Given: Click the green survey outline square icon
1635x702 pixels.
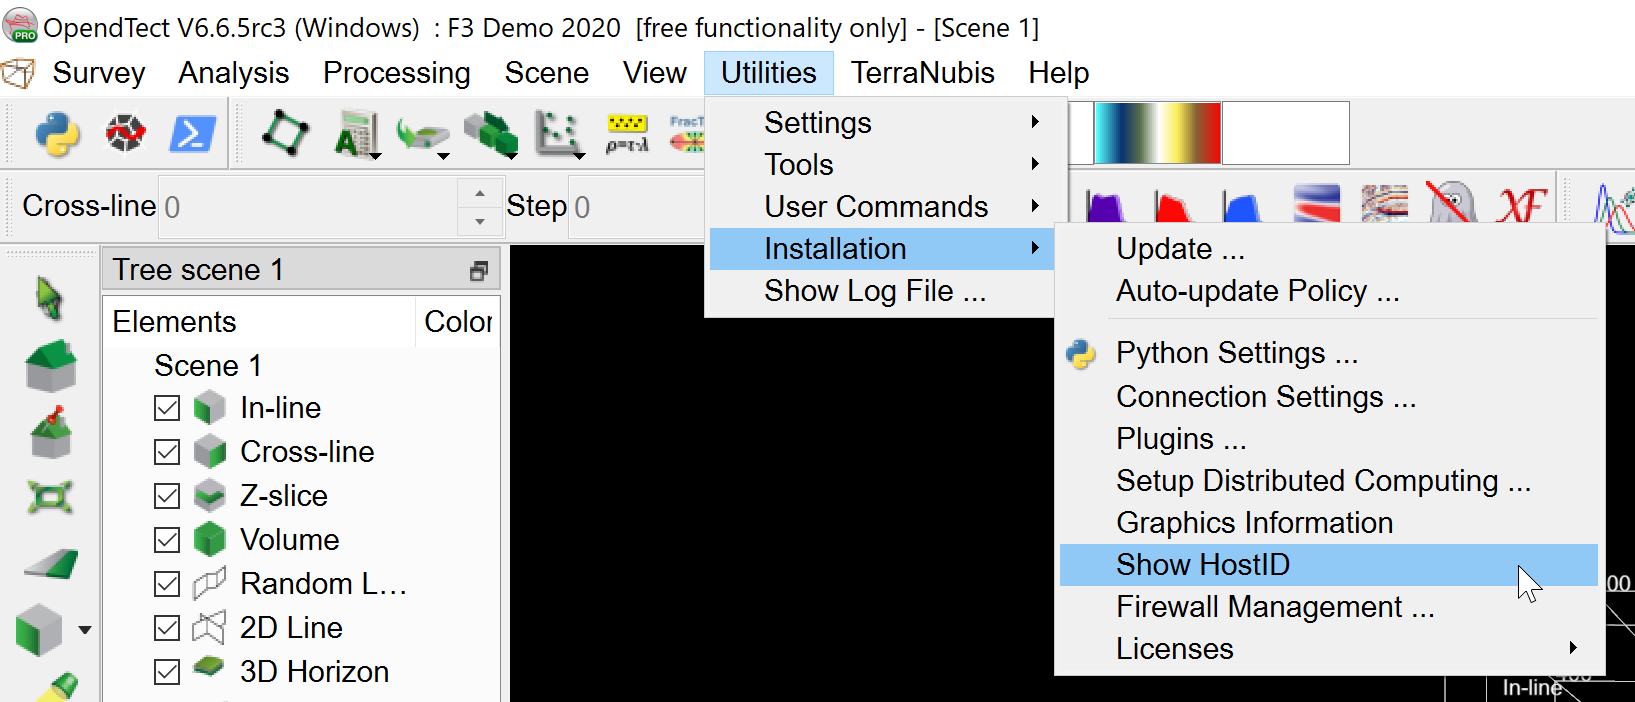Looking at the screenshot, I should tap(285, 133).
